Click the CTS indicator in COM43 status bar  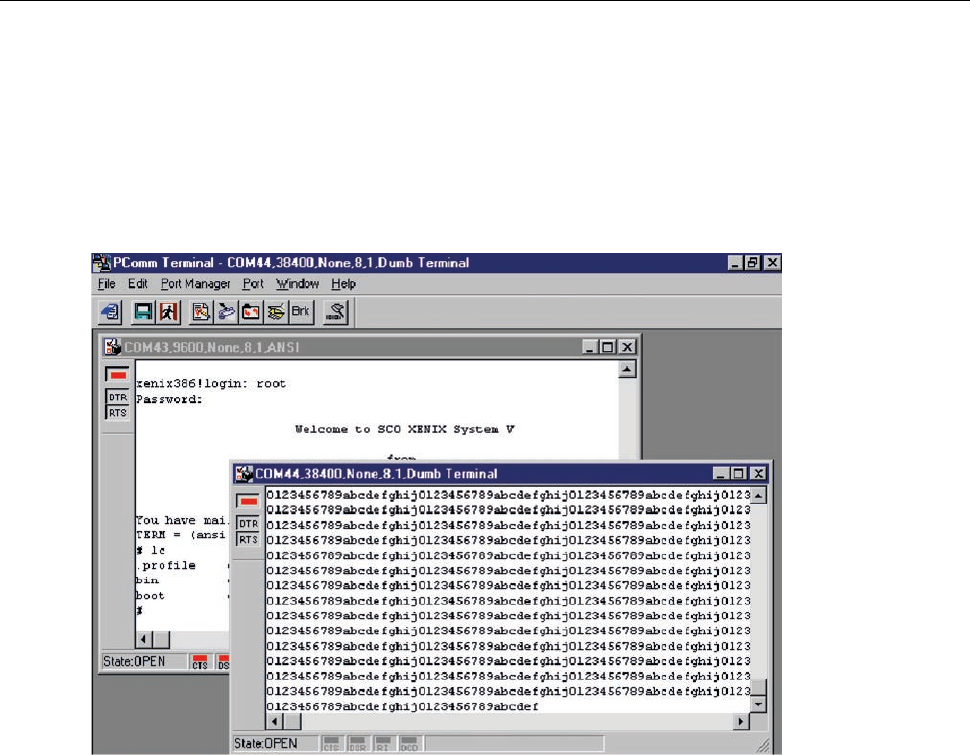[200, 662]
